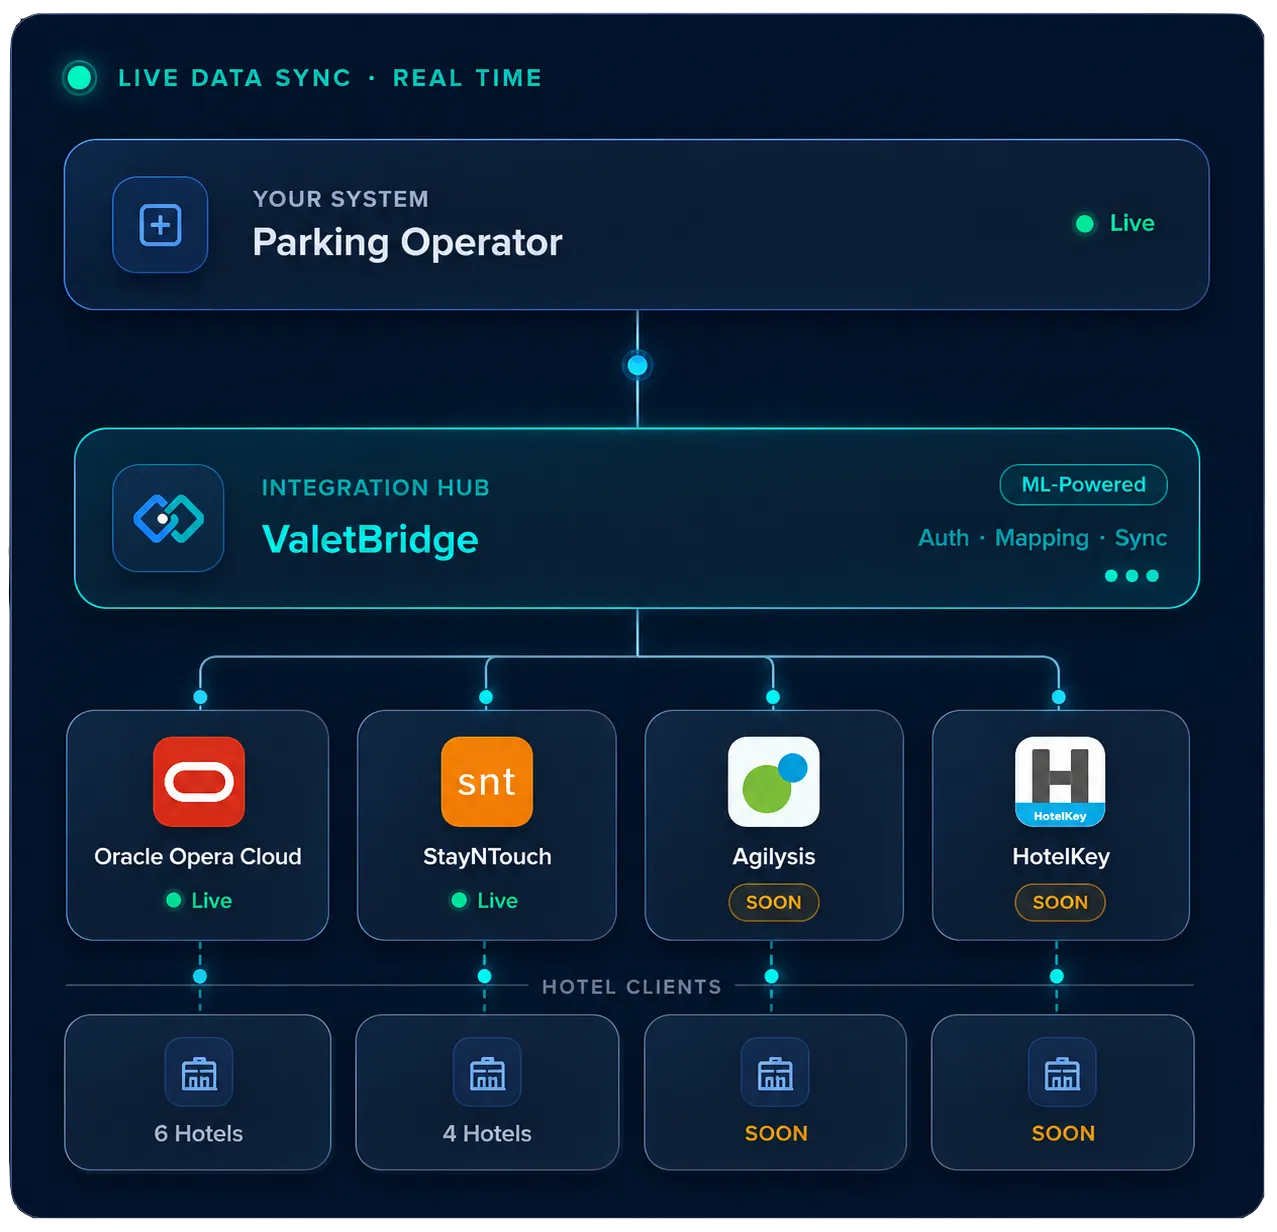1277x1232 pixels.
Task: Click the Live status text on Parking Operator
Action: pos(1132,223)
